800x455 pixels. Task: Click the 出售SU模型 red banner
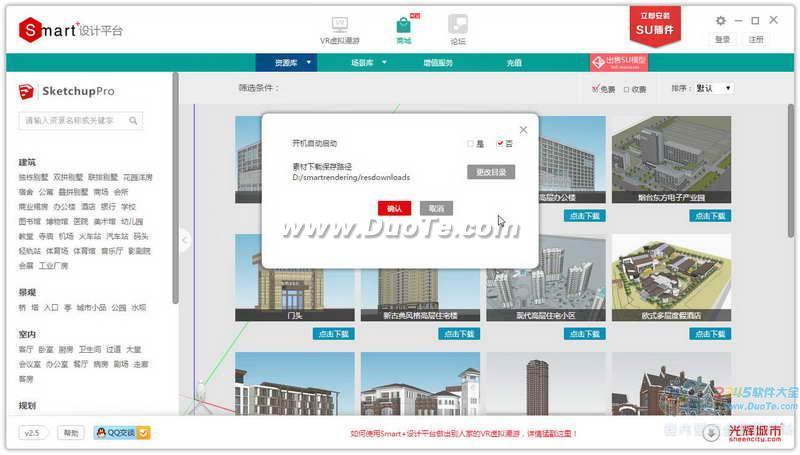tap(619, 62)
